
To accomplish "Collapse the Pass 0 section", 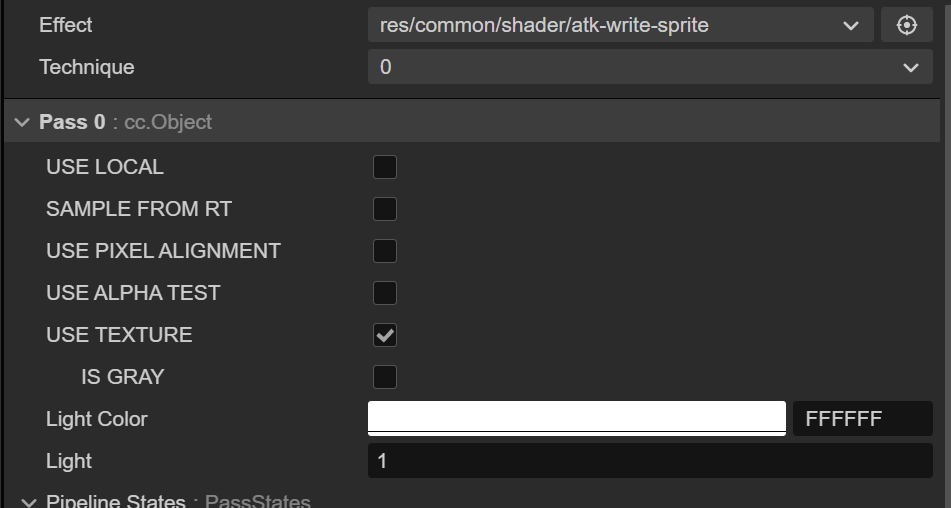I will click(22, 122).
